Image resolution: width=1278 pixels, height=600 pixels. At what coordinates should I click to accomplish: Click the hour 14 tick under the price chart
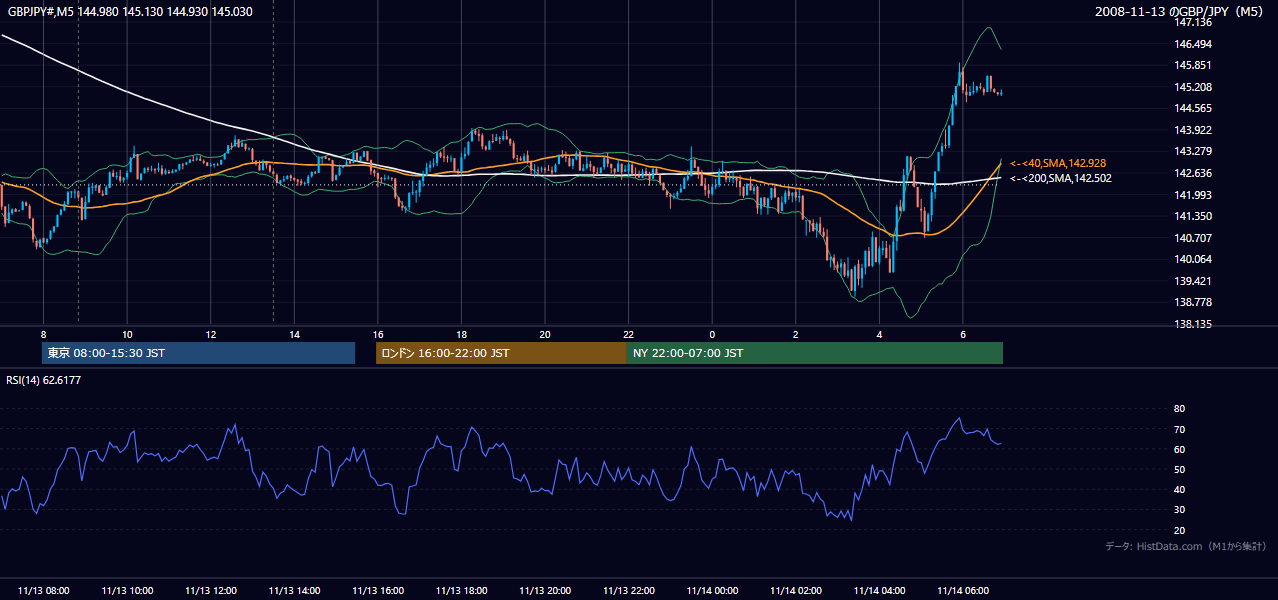tap(294, 334)
